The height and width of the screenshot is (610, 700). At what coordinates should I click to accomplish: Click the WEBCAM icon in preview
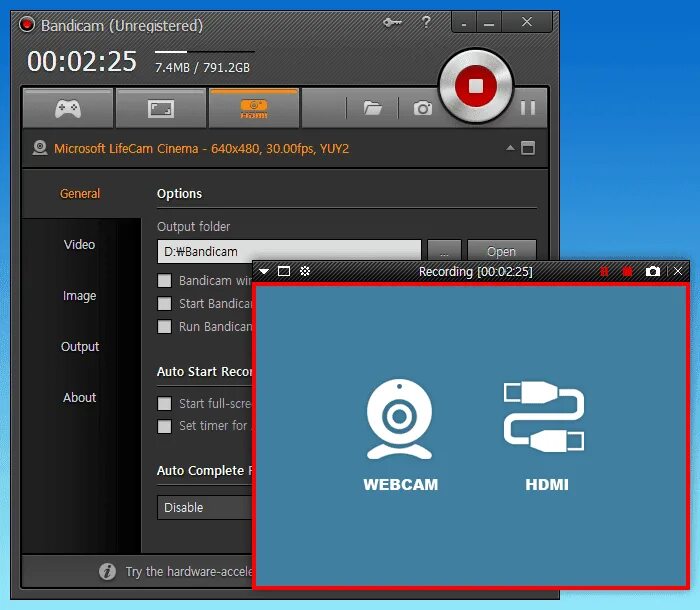click(400, 419)
